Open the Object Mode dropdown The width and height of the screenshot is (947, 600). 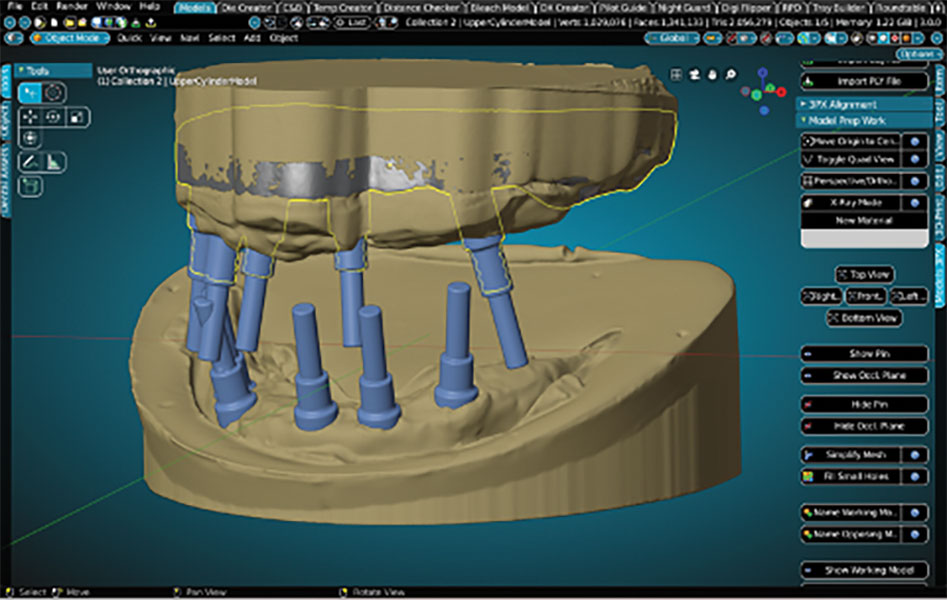[x=69, y=38]
